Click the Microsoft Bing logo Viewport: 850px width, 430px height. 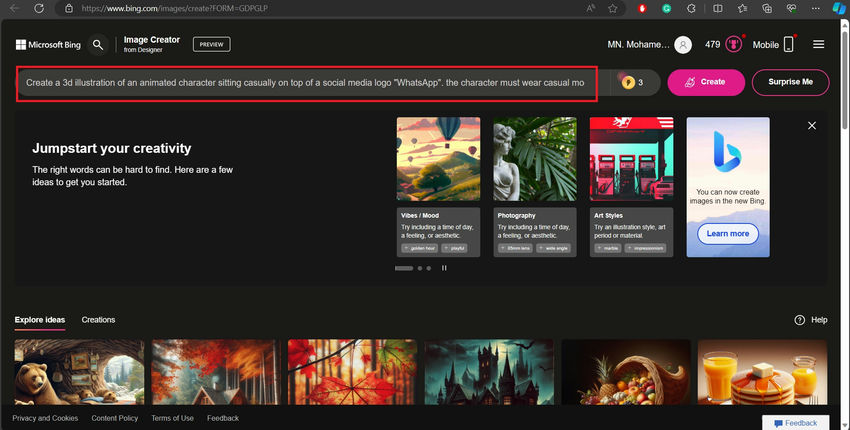coord(48,44)
